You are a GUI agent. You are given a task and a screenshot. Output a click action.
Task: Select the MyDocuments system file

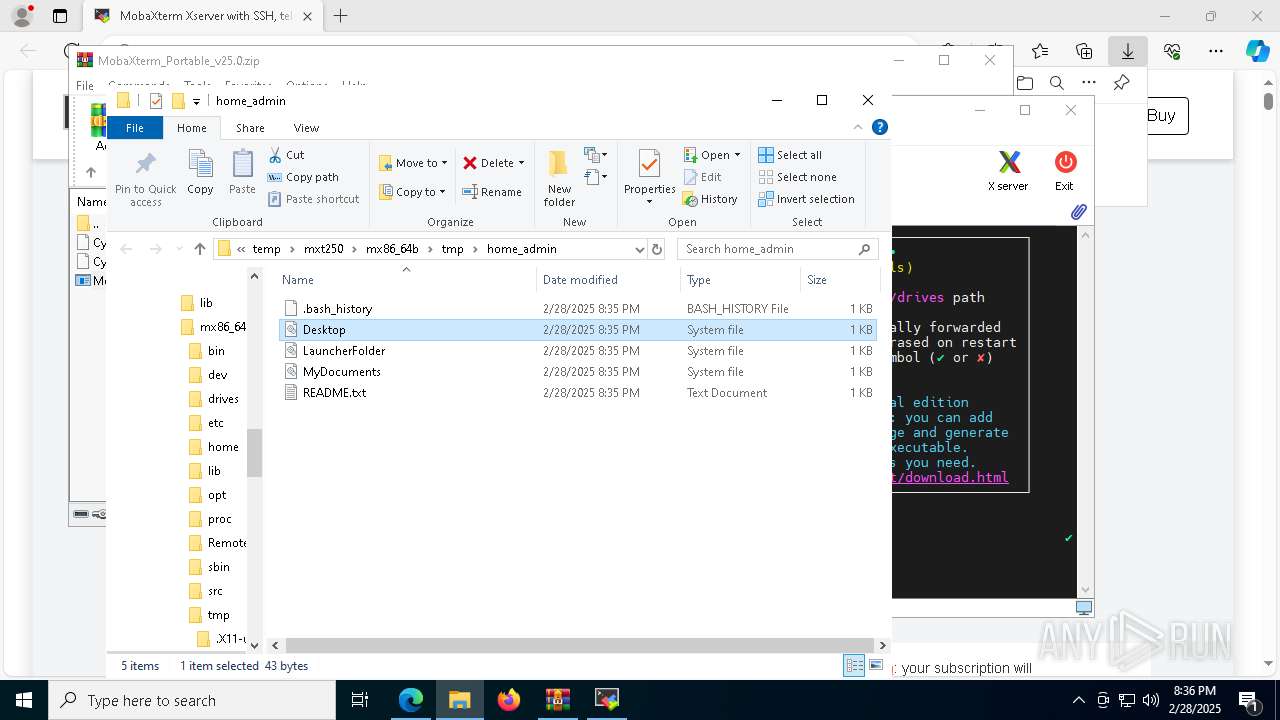click(578, 372)
